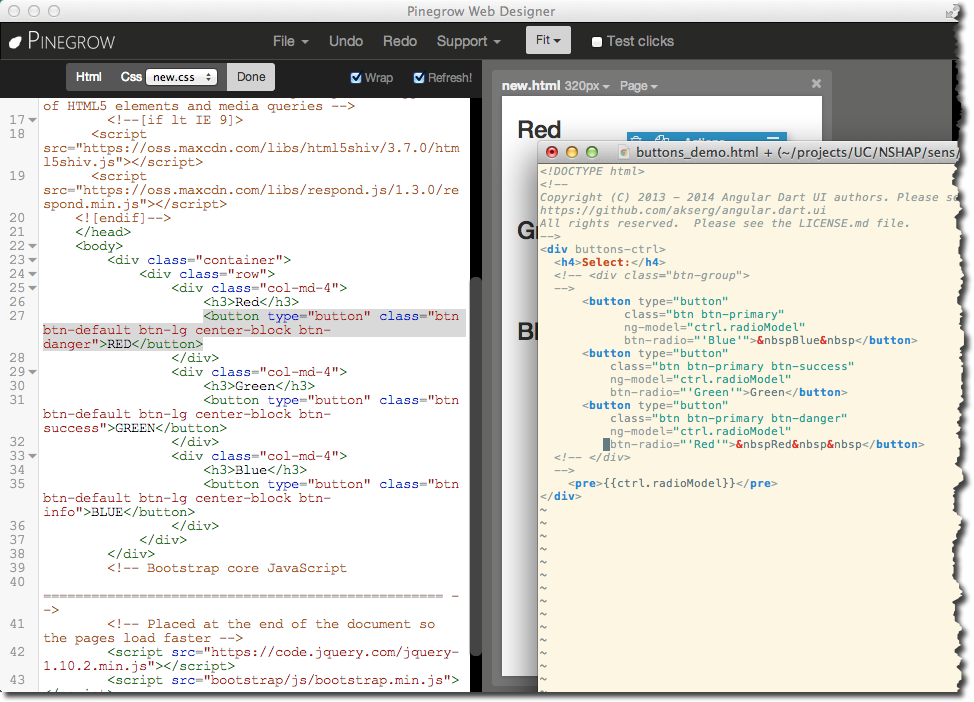This screenshot has height=702, width=974.
Task: Collapse the fold arrow at line 33
Action: pos(32,456)
